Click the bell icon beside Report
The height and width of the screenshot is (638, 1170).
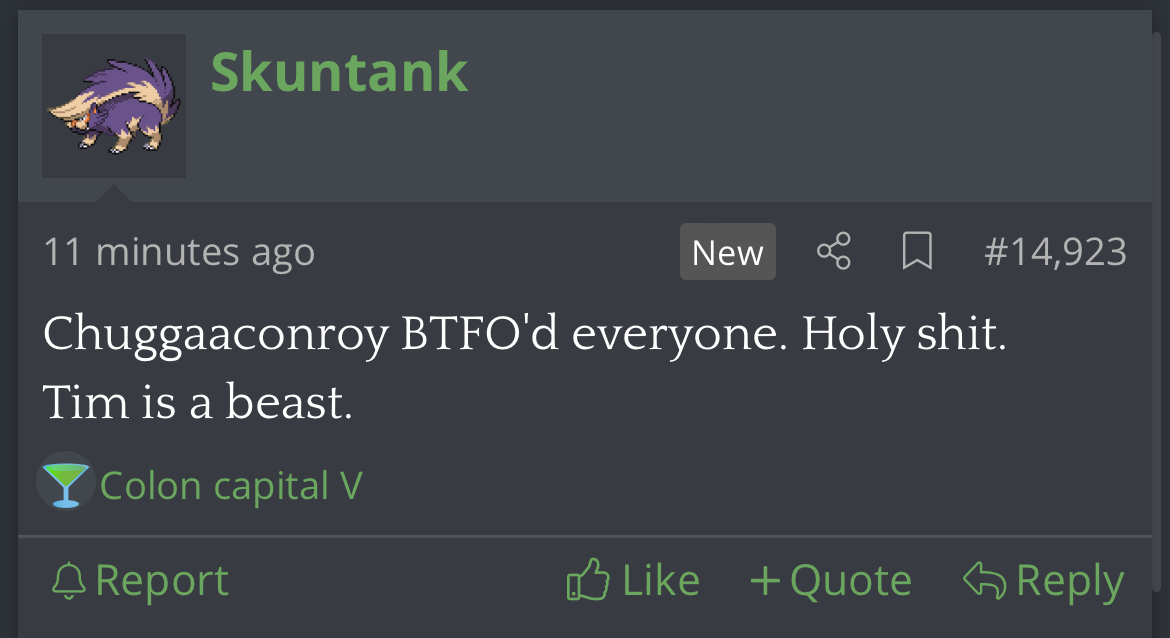69,581
